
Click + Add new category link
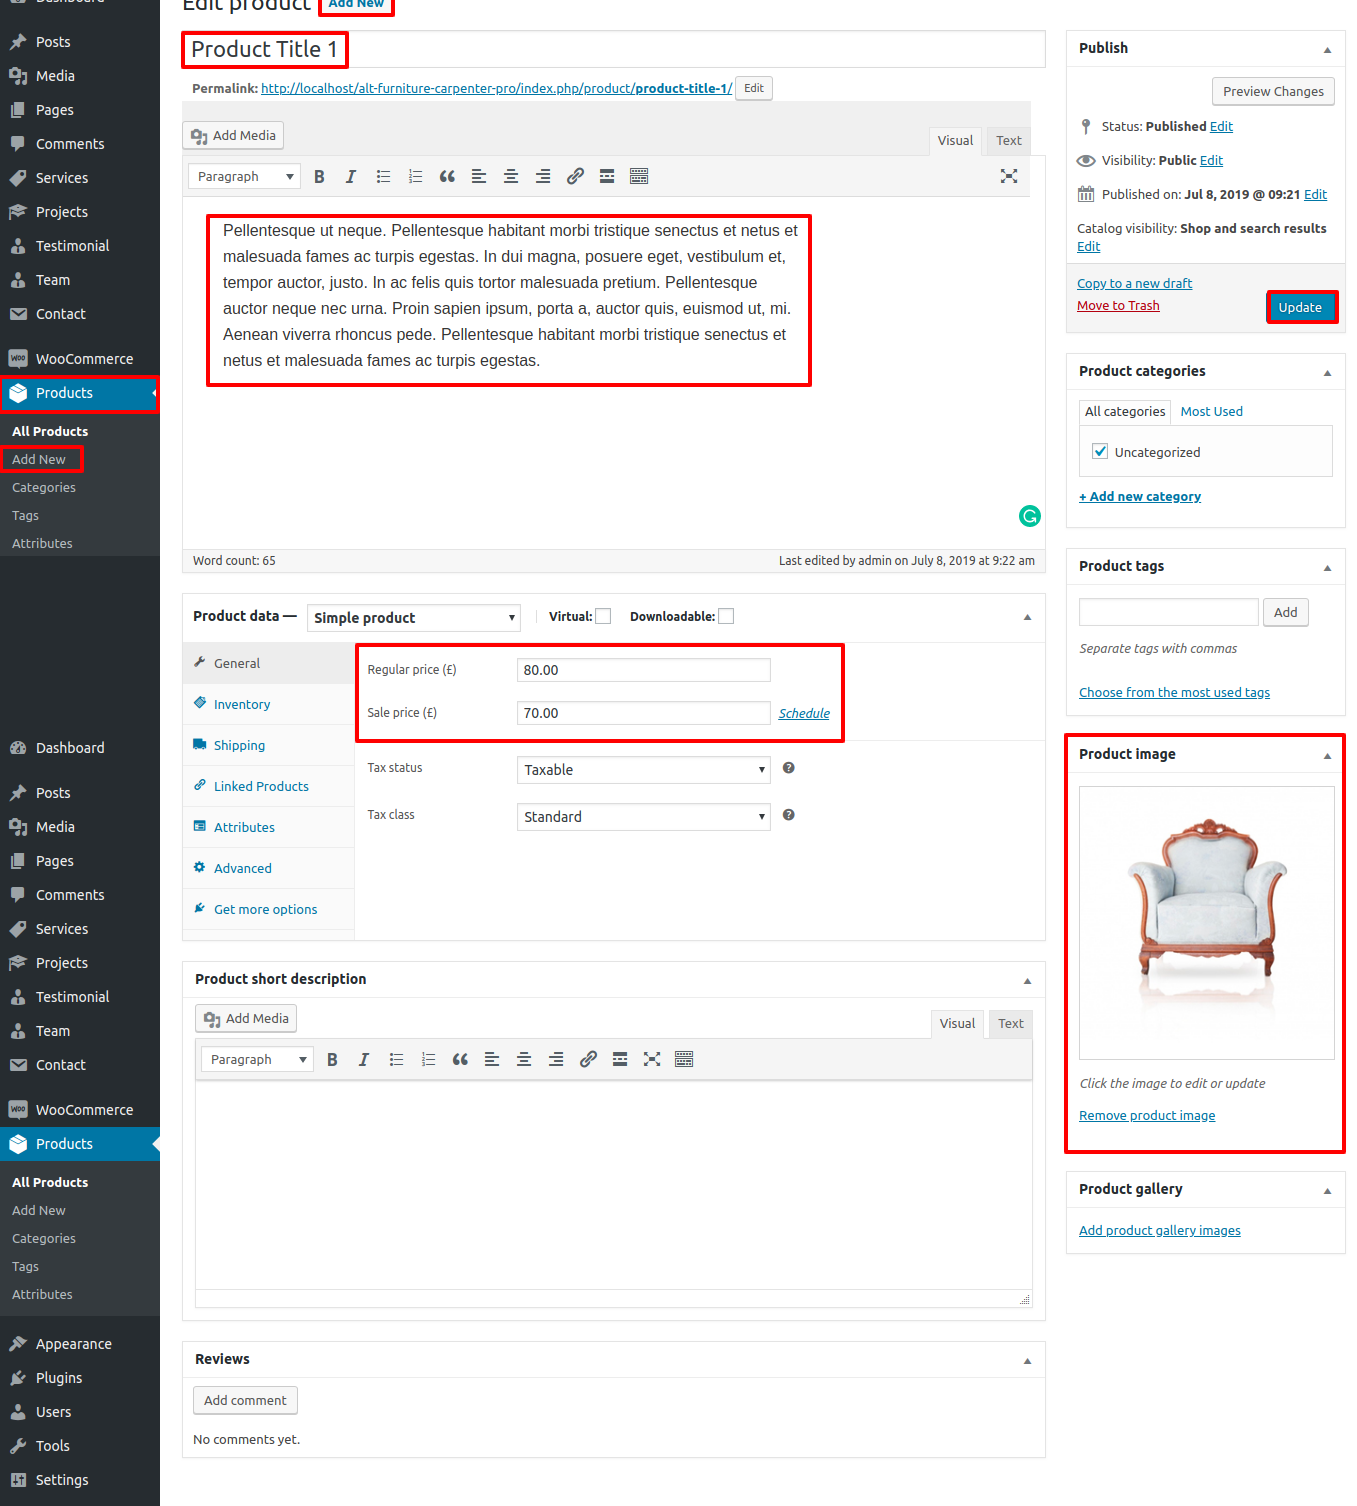pos(1140,497)
